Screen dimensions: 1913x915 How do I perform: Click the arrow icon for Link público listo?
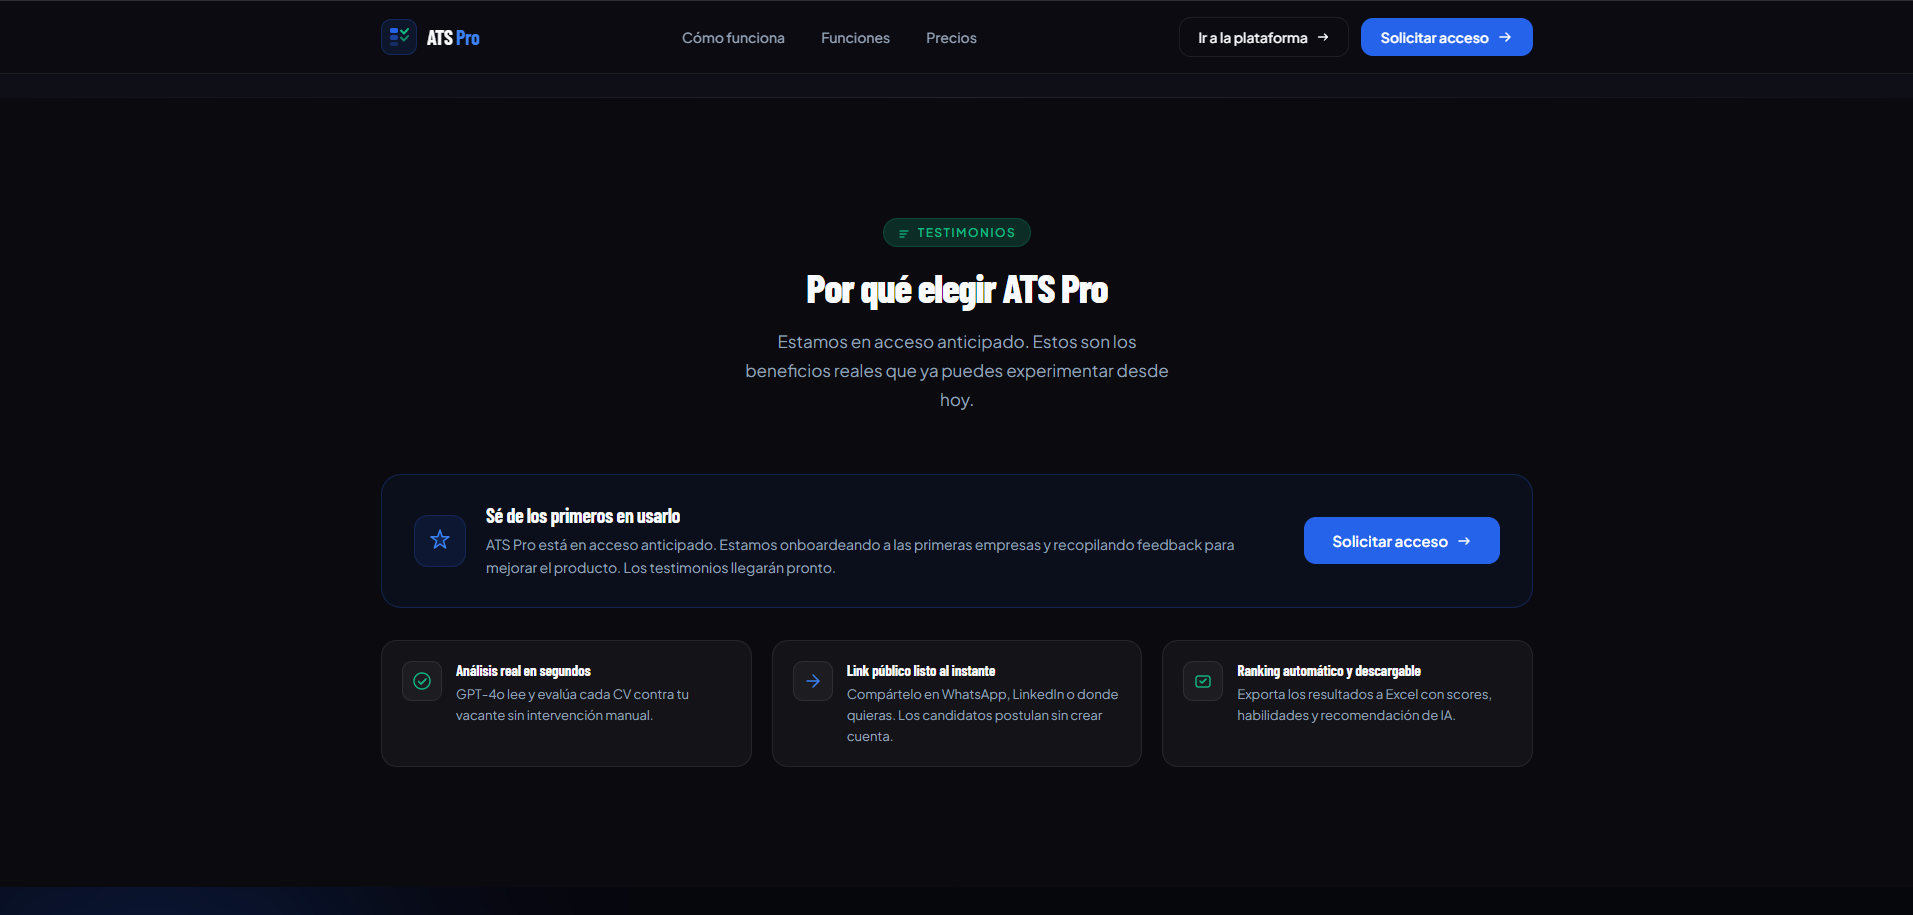point(813,681)
